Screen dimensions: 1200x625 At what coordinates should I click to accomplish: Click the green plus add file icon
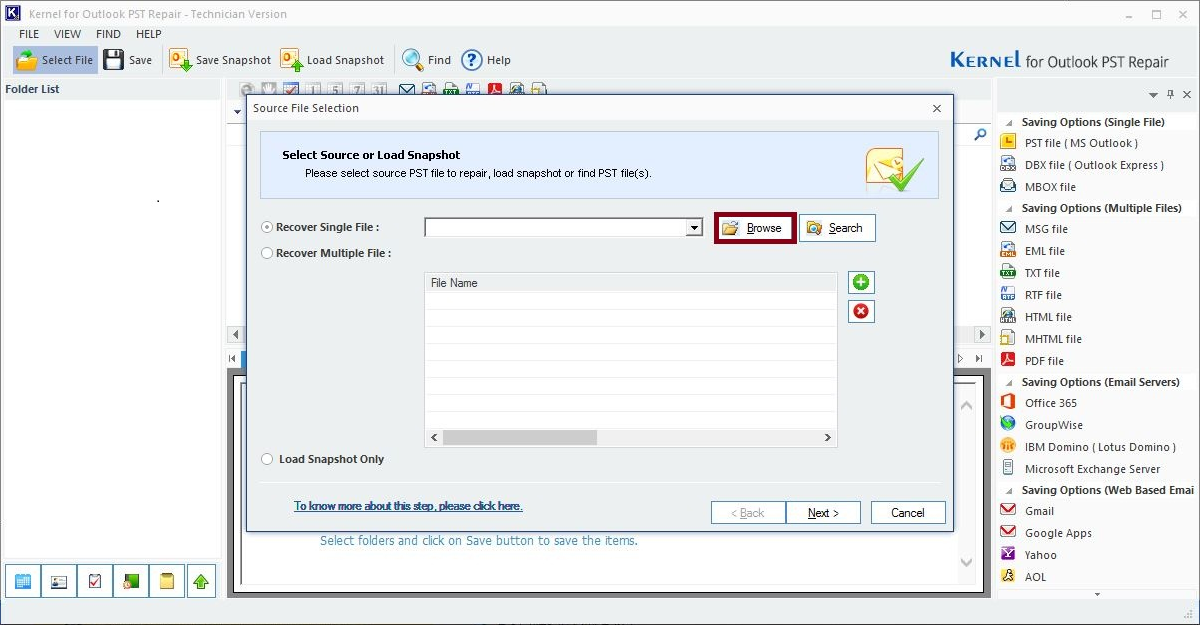pyautogui.click(x=861, y=282)
